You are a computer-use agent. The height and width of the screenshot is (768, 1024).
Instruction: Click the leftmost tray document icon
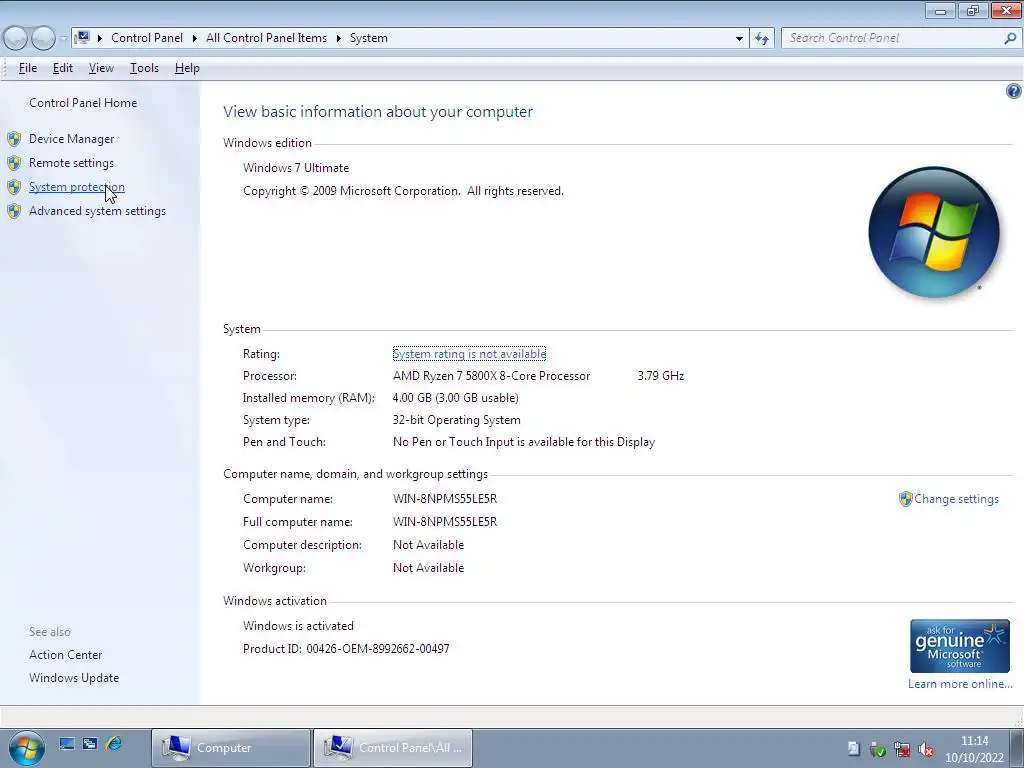[x=854, y=748]
